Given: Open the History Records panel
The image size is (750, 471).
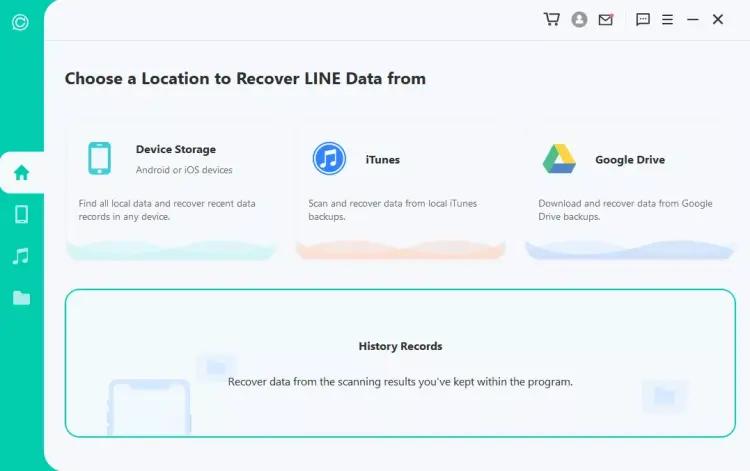Looking at the screenshot, I should pyautogui.click(x=400, y=363).
